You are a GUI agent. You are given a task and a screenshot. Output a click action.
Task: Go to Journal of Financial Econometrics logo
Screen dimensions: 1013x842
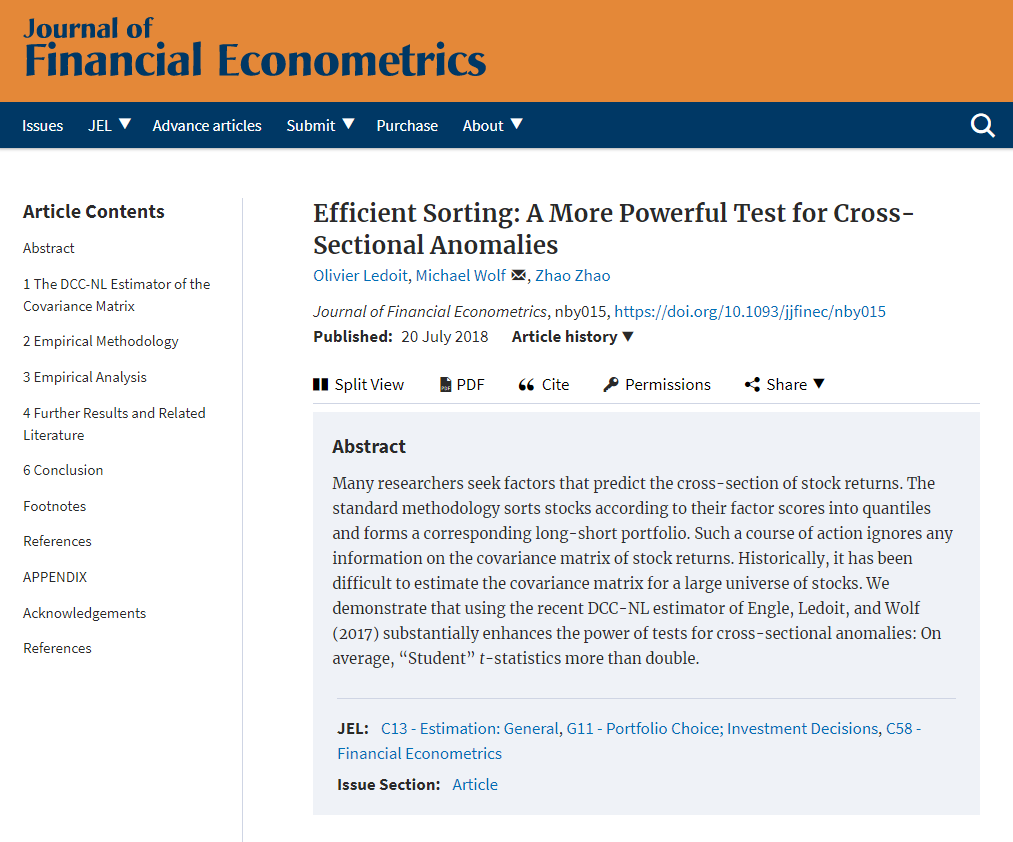[x=255, y=47]
